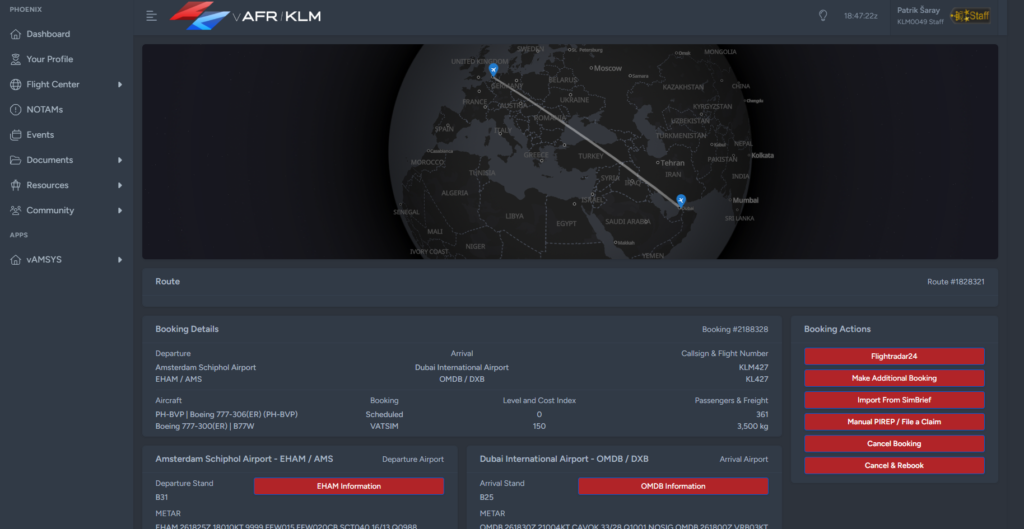Click the Cancel & Rebook button

pos(894,466)
